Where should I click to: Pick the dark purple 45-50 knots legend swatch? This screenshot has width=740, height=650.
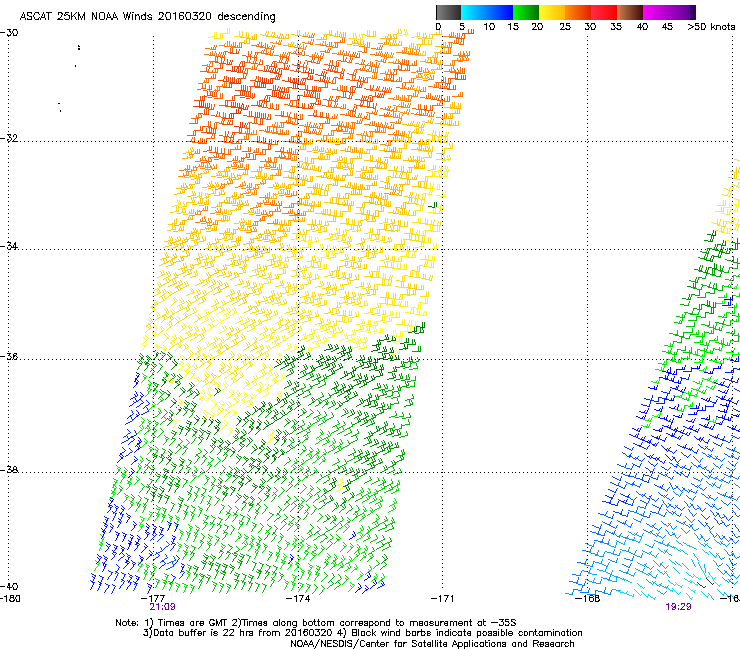pos(682,12)
